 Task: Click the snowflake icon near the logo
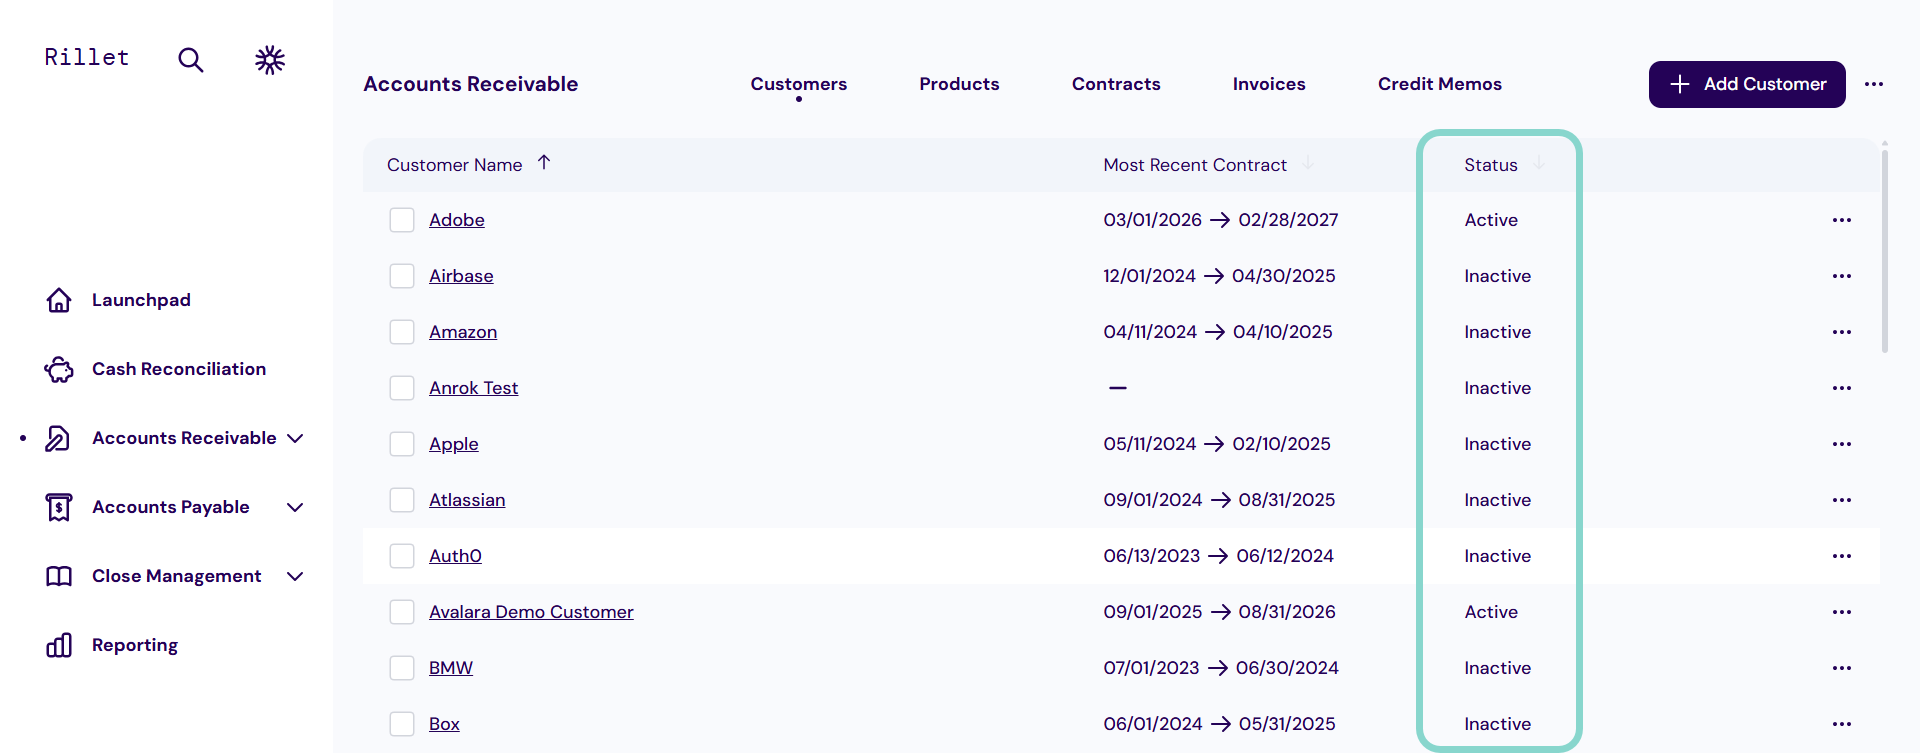pos(270,60)
